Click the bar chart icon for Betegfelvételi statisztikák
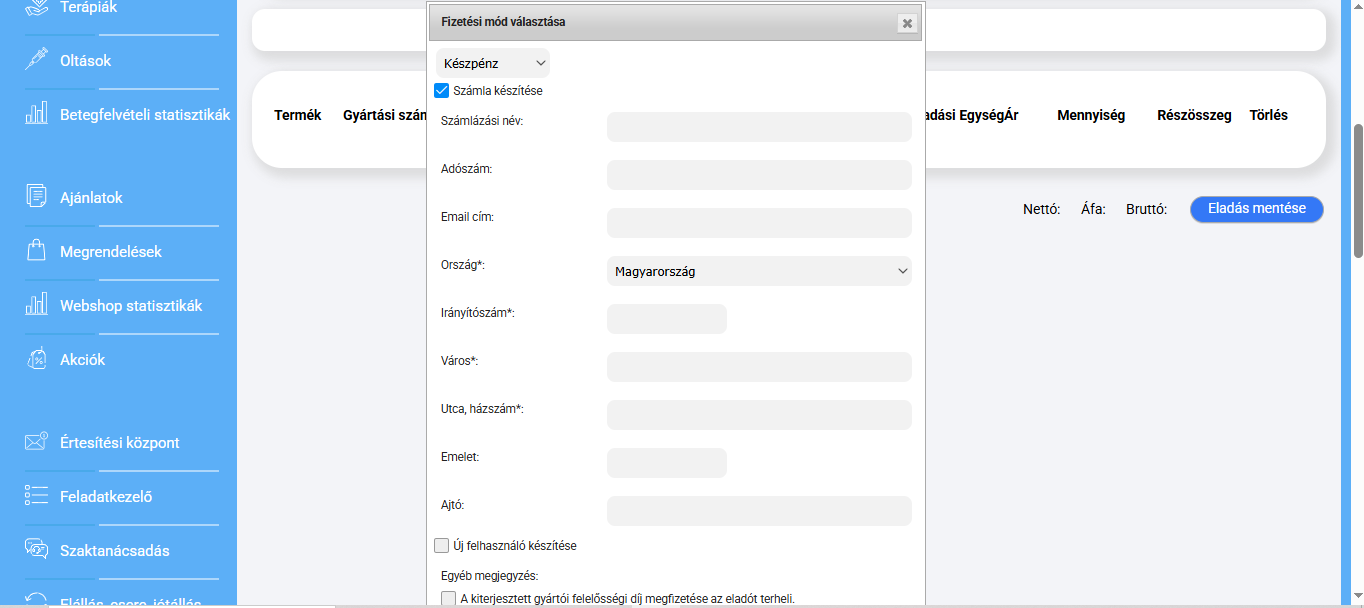Image resolution: width=1364 pixels, height=608 pixels. tap(36, 114)
